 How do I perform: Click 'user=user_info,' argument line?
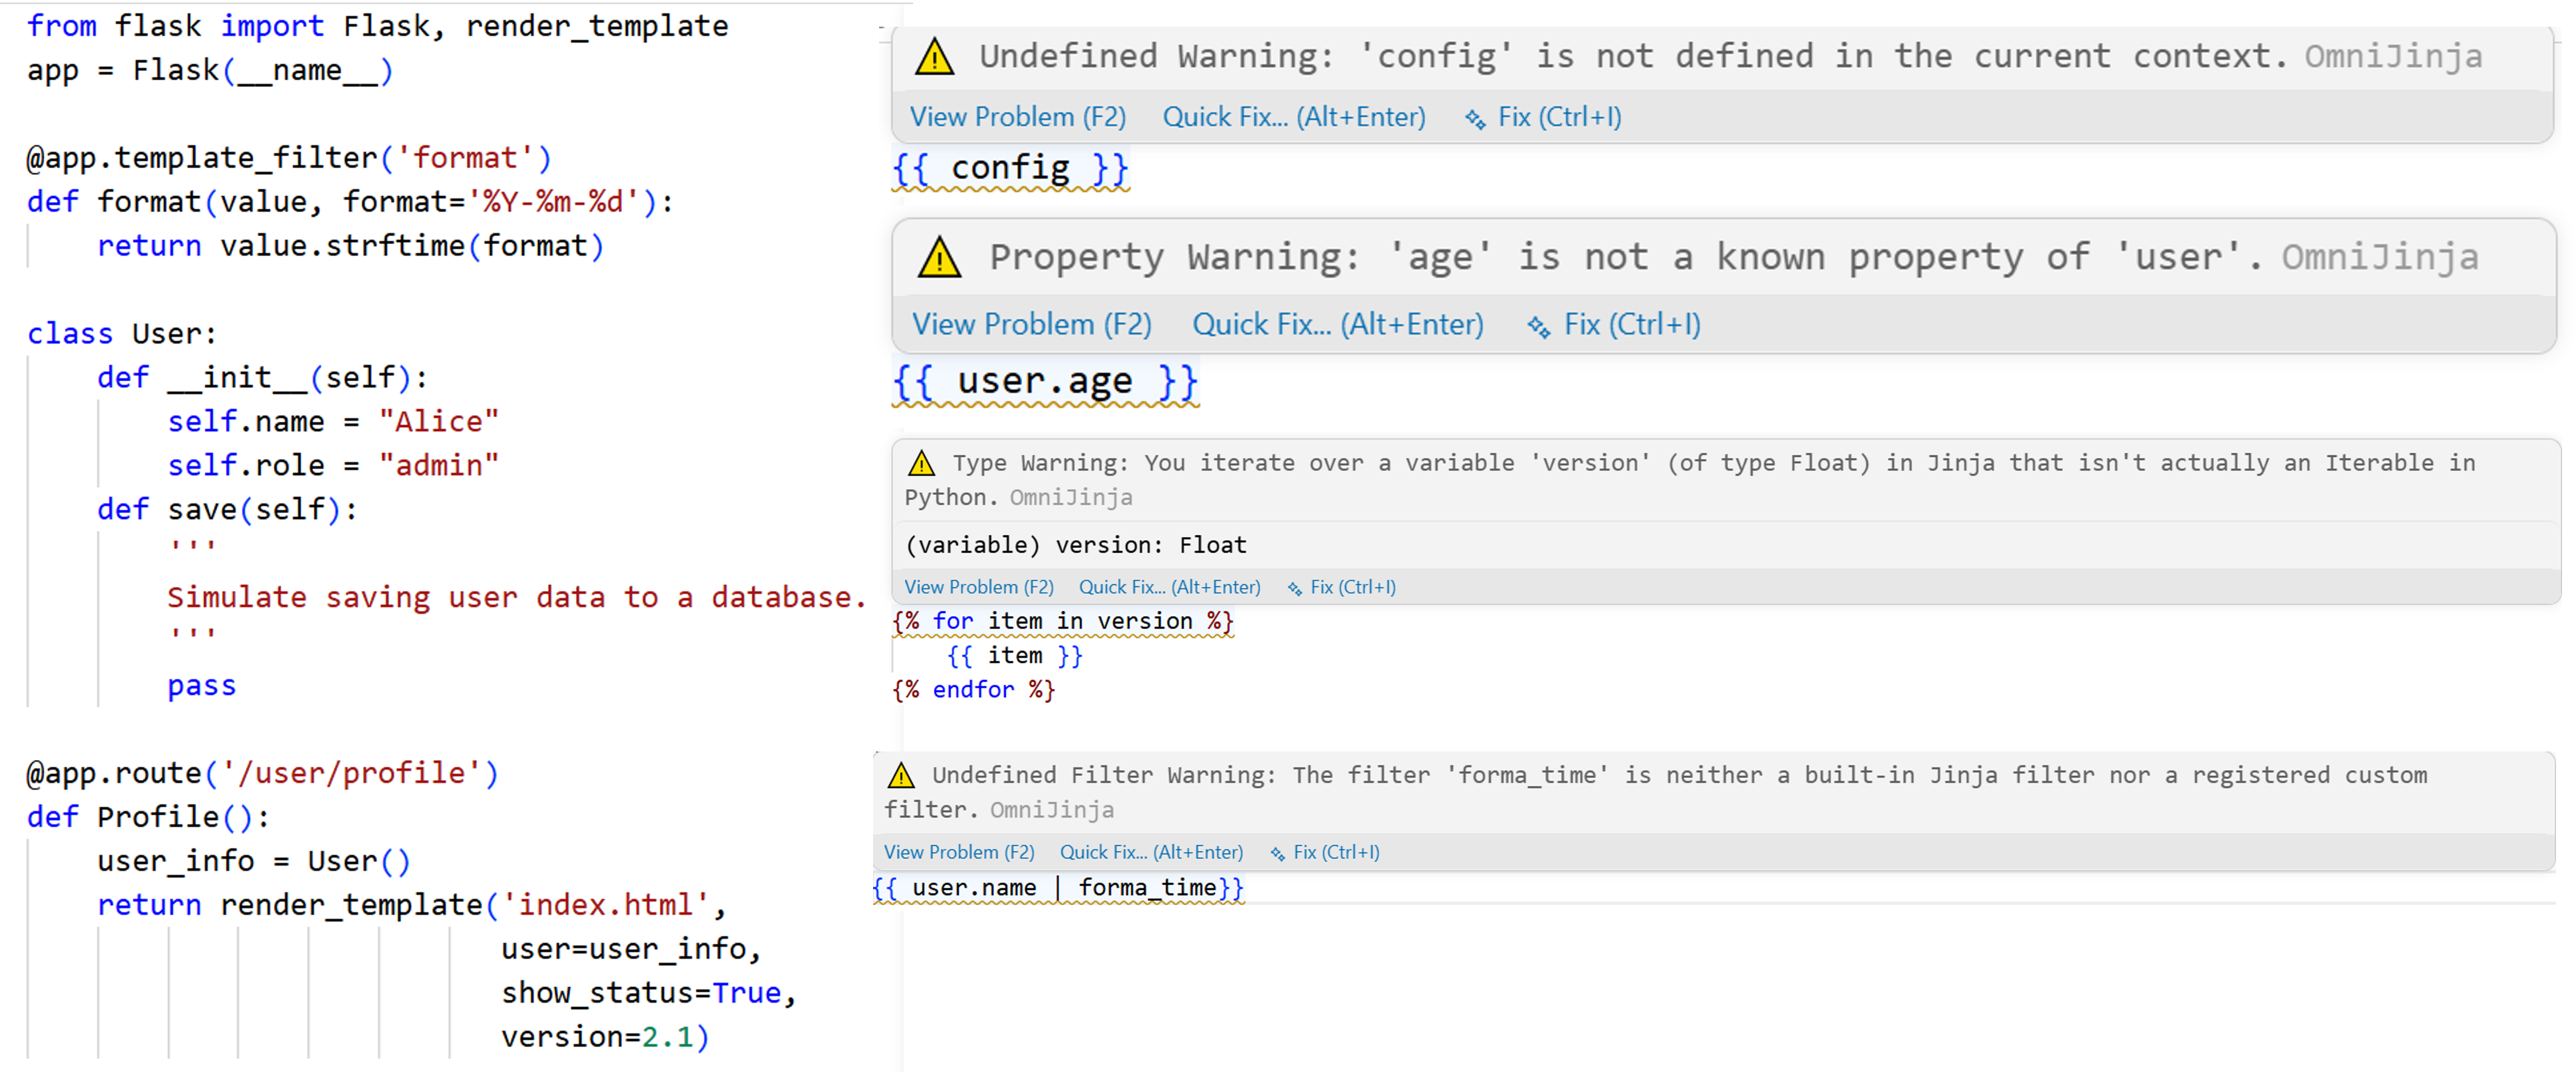tap(631, 949)
